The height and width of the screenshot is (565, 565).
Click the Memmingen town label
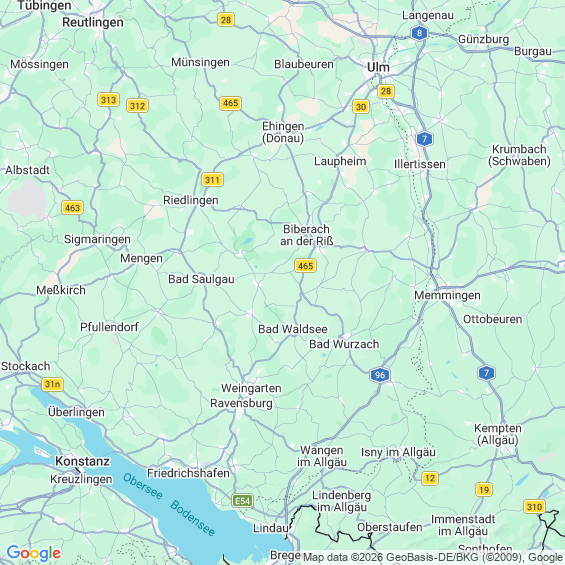[x=447, y=295]
